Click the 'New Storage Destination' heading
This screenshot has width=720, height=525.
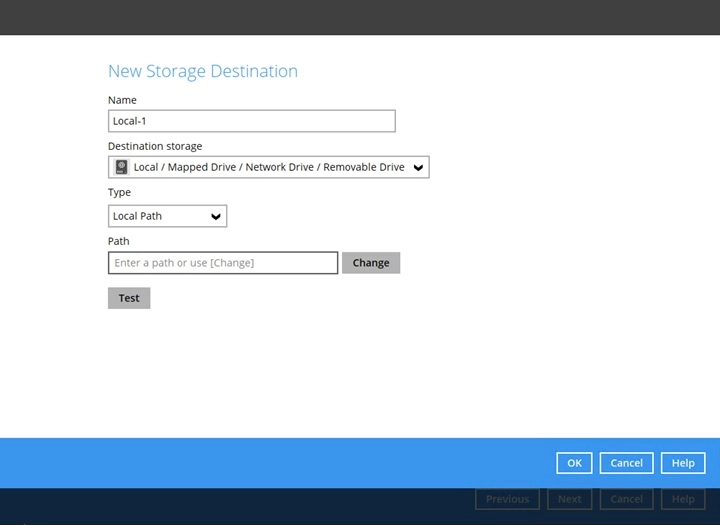point(202,71)
